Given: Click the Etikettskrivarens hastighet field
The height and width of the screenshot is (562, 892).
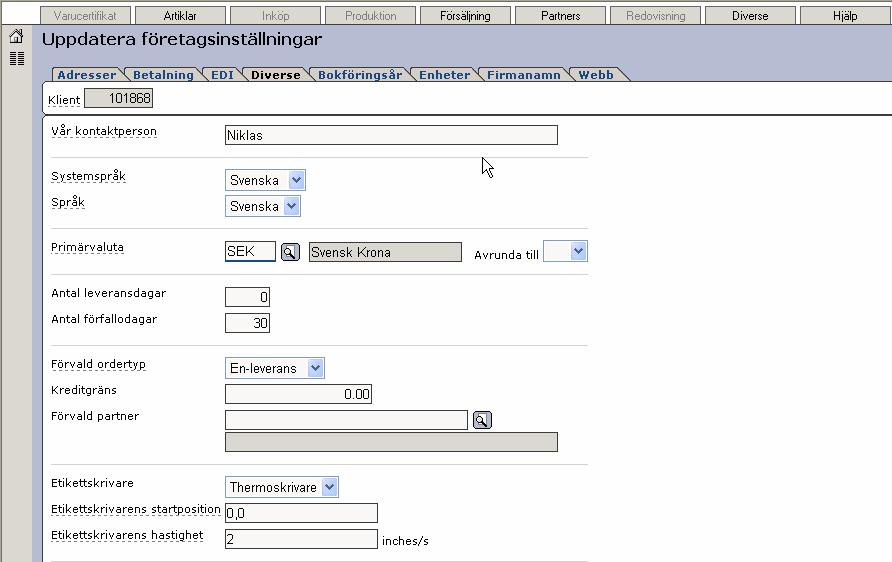Looking at the screenshot, I should (302, 539).
